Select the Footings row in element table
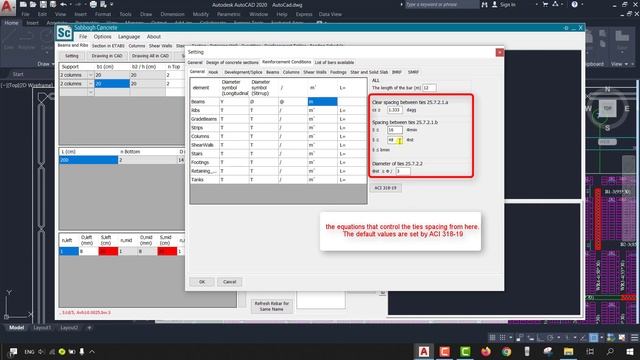Viewport: 640px width, 360px height. (278, 162)
